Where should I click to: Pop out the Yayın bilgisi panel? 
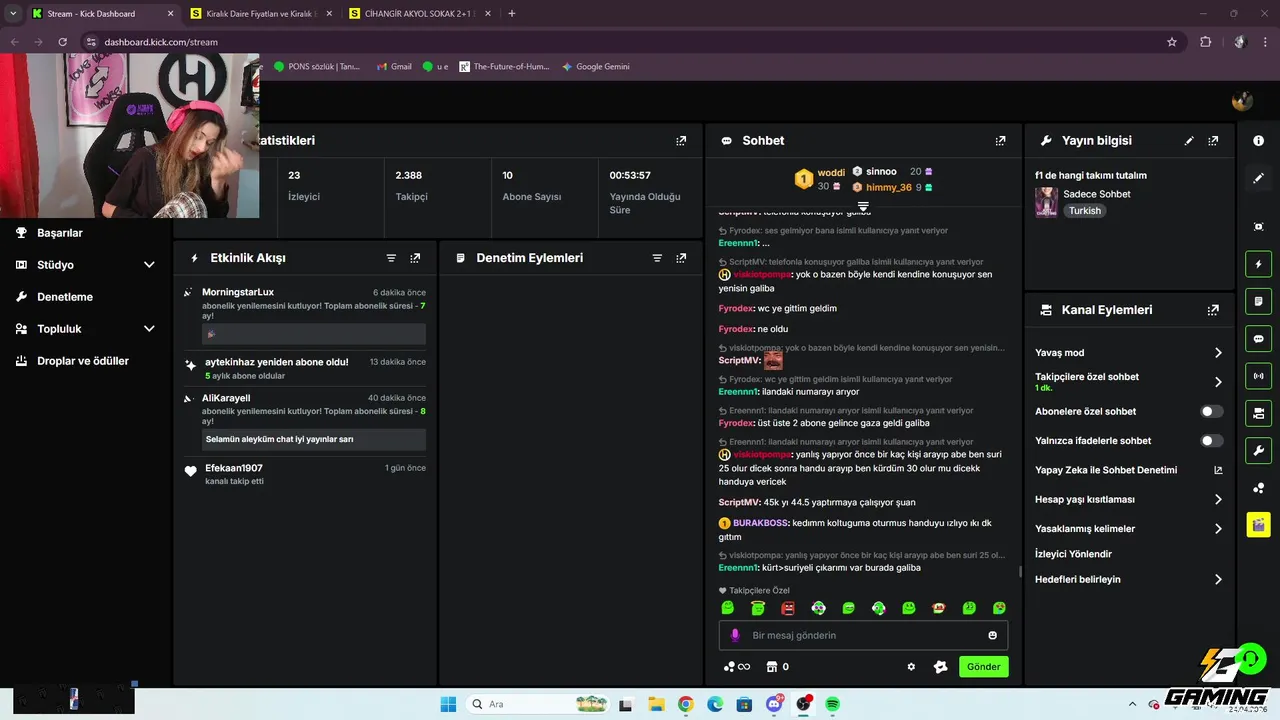1213,141
